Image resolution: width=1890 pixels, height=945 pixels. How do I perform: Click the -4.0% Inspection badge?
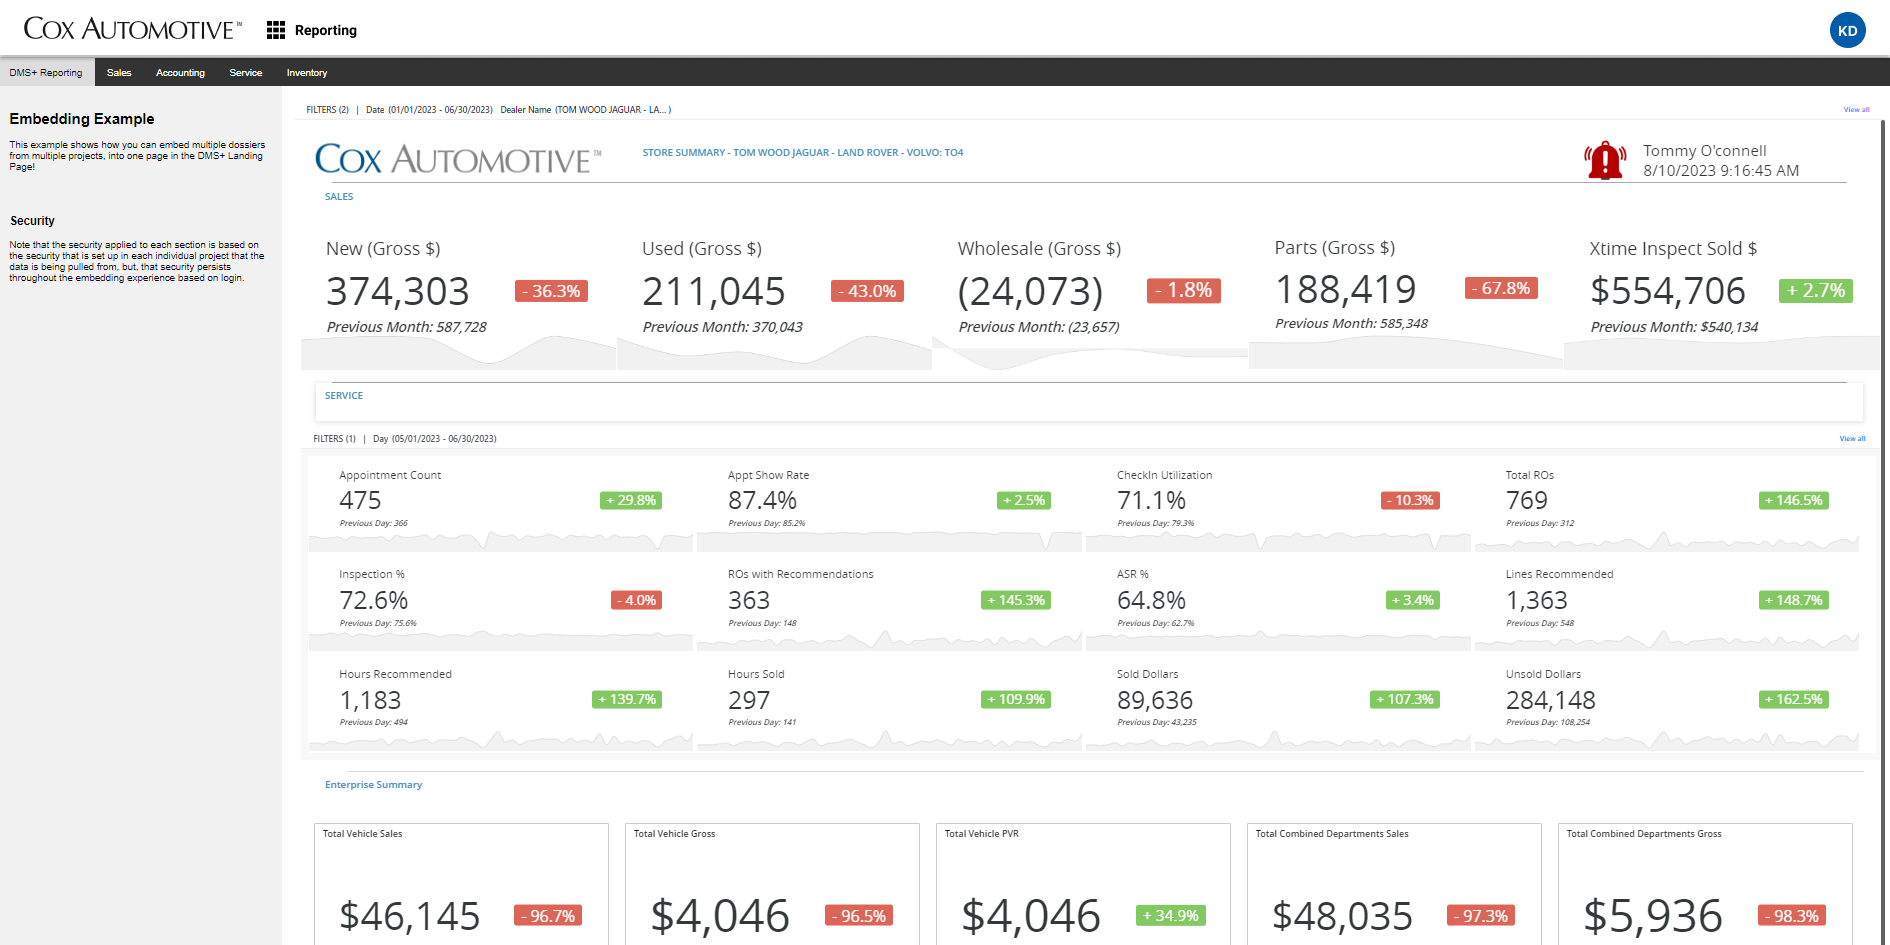[x=637, y=600]
